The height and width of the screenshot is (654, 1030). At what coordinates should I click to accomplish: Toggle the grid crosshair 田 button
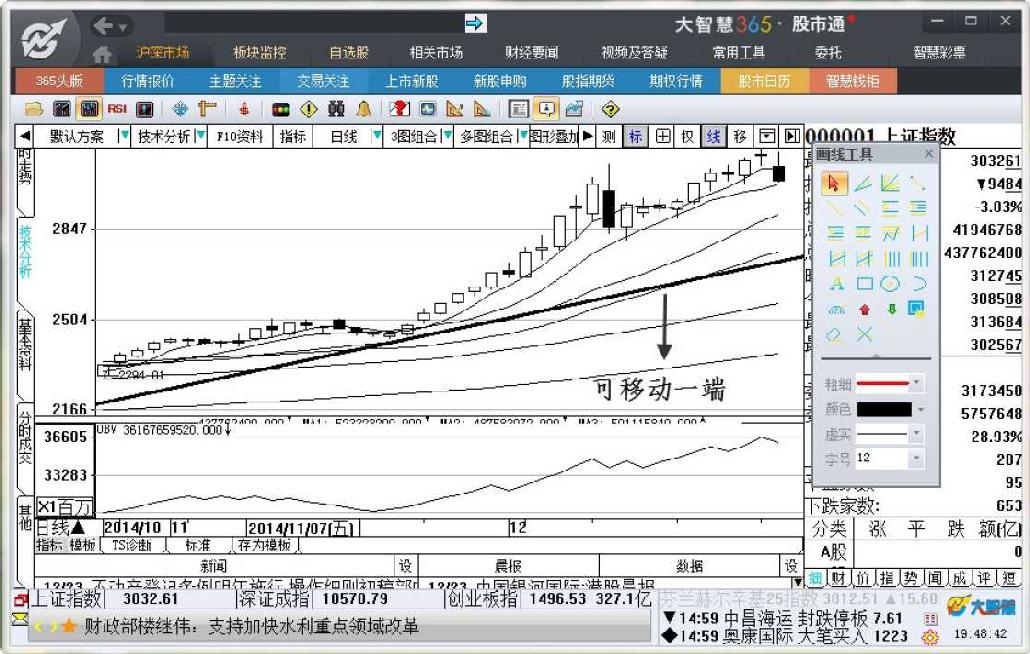[x=663, y=137]
